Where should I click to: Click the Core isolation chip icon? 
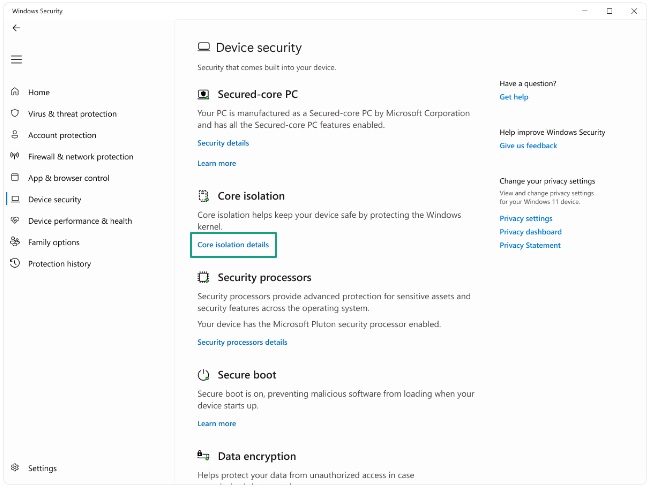(203, 196)
